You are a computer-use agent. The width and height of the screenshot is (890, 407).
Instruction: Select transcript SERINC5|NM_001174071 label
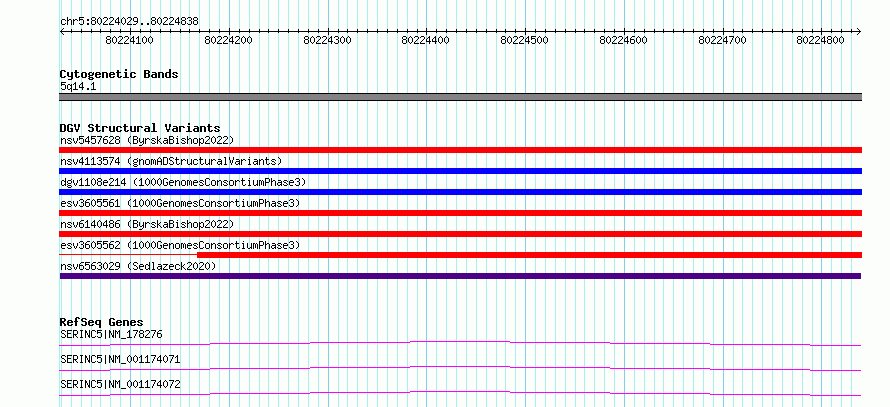pyautogui.click(x=120, y=359)
